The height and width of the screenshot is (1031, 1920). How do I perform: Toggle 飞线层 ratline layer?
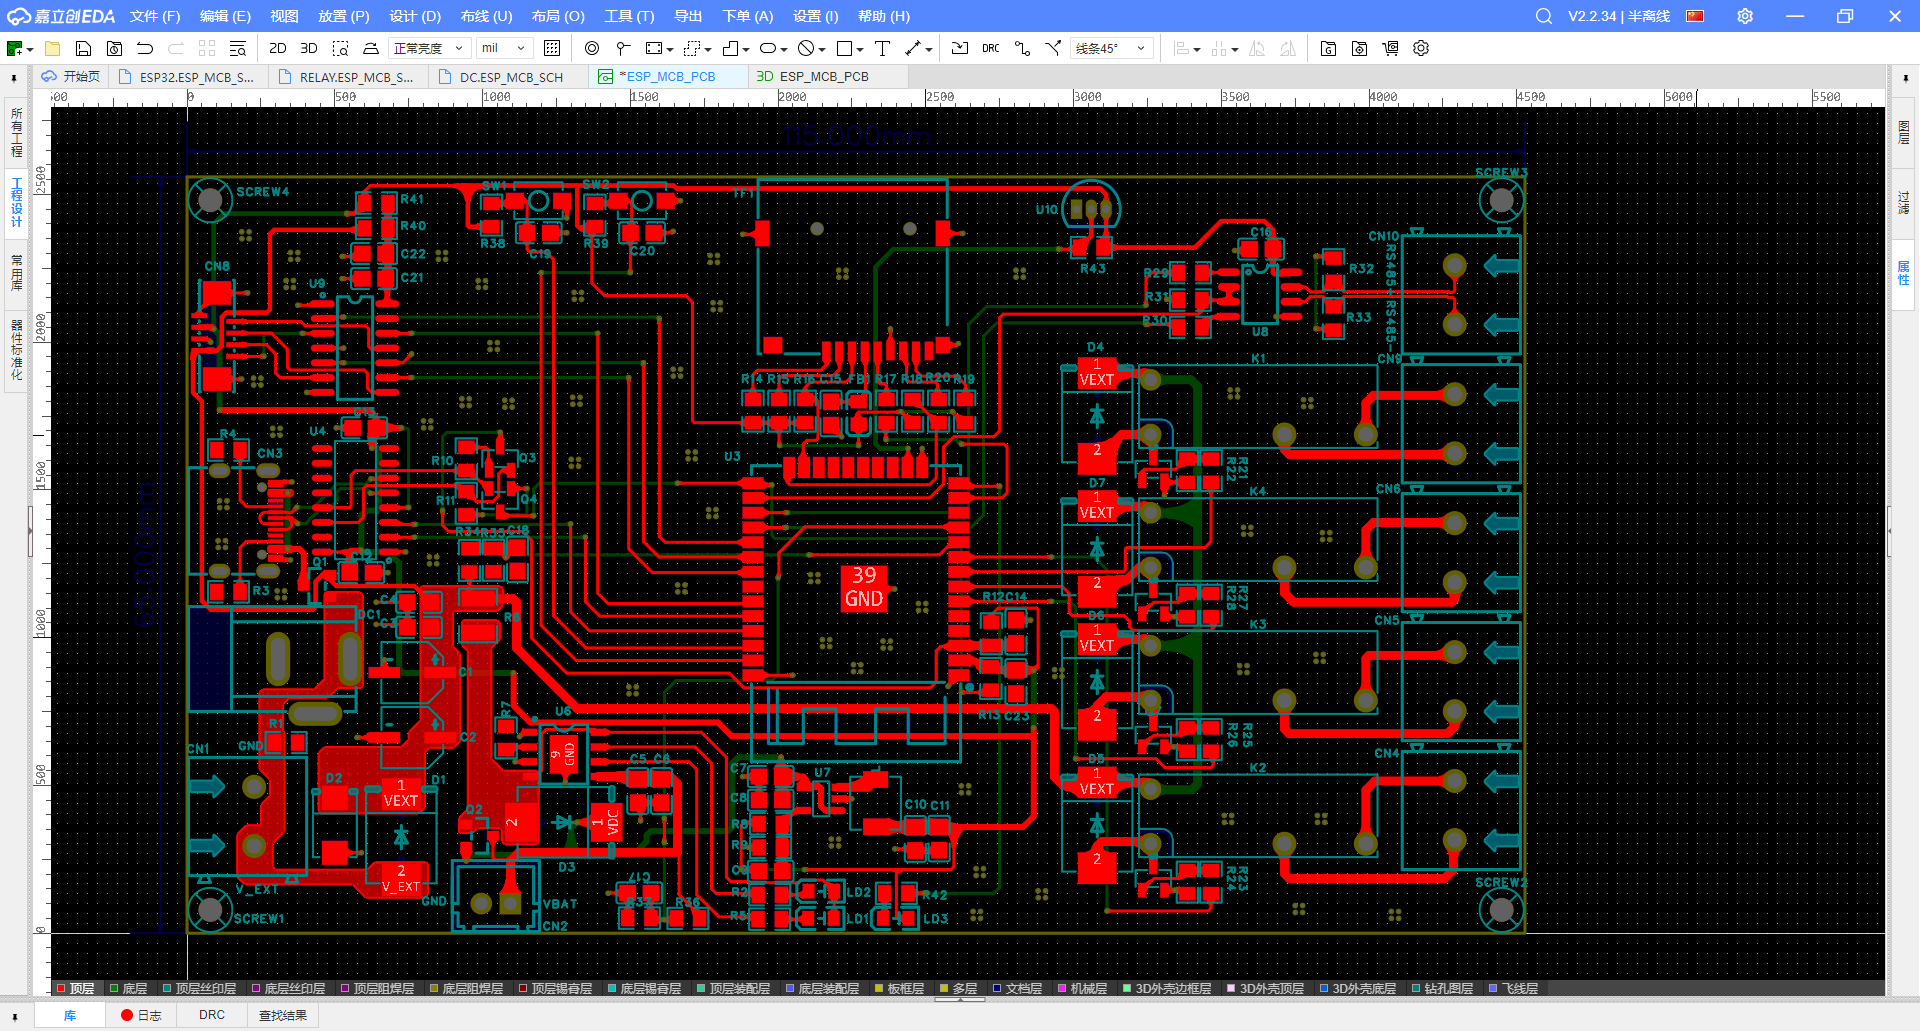[1513, 988]
